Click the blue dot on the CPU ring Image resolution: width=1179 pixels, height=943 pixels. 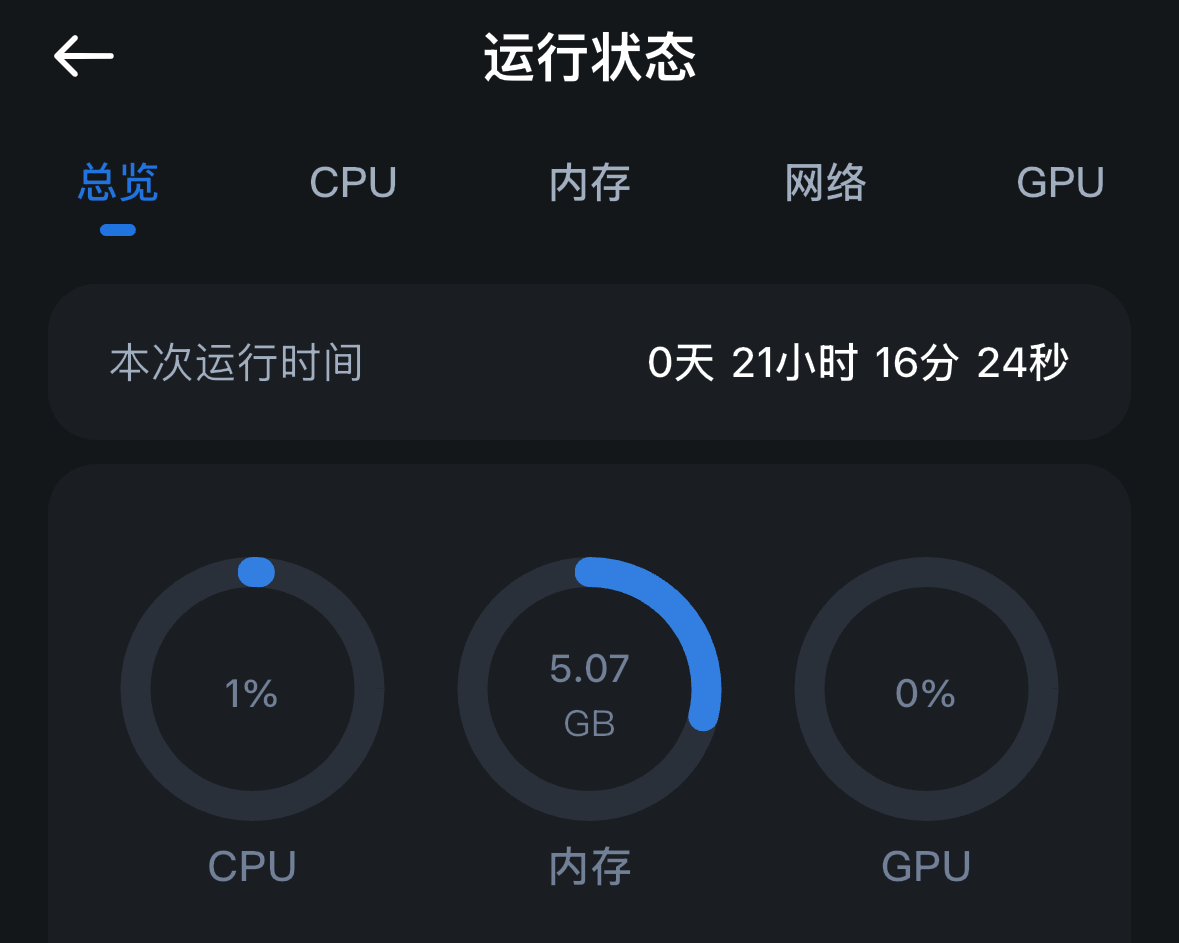click(256, 572)
